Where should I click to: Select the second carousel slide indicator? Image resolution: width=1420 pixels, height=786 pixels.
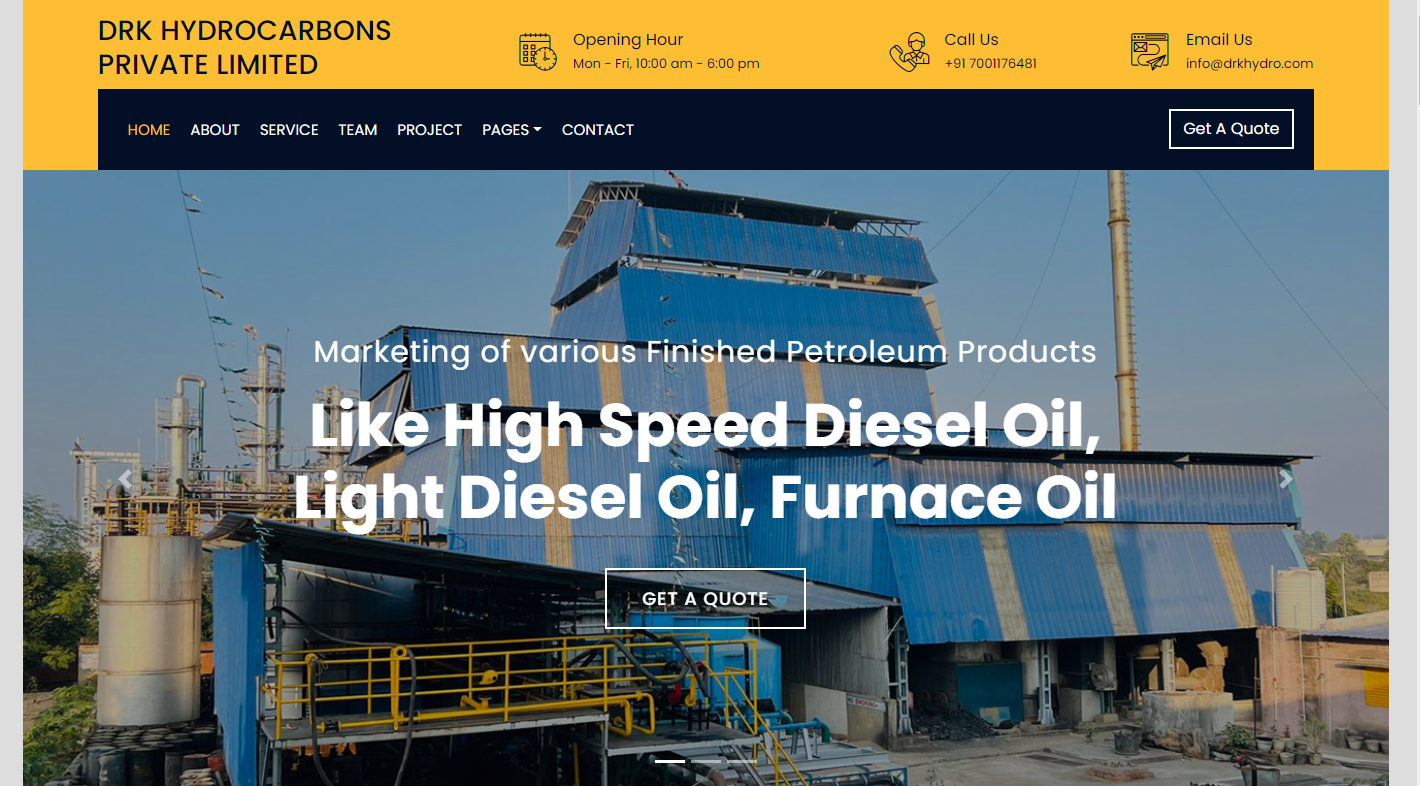coord(706,761)
